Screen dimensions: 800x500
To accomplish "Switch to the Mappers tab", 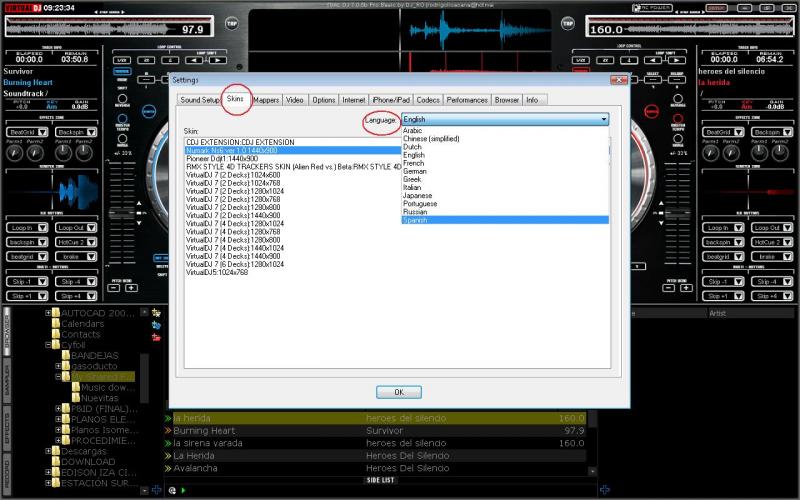I will (266, 100).
